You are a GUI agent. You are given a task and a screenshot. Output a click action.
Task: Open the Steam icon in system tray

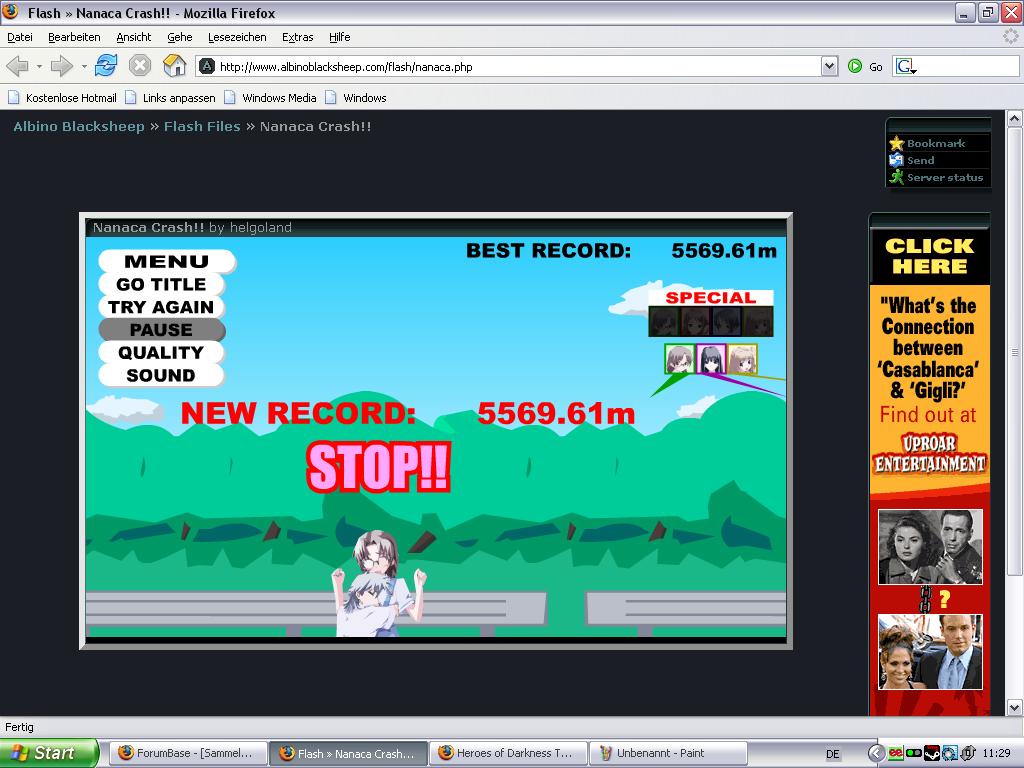(932, 753)
